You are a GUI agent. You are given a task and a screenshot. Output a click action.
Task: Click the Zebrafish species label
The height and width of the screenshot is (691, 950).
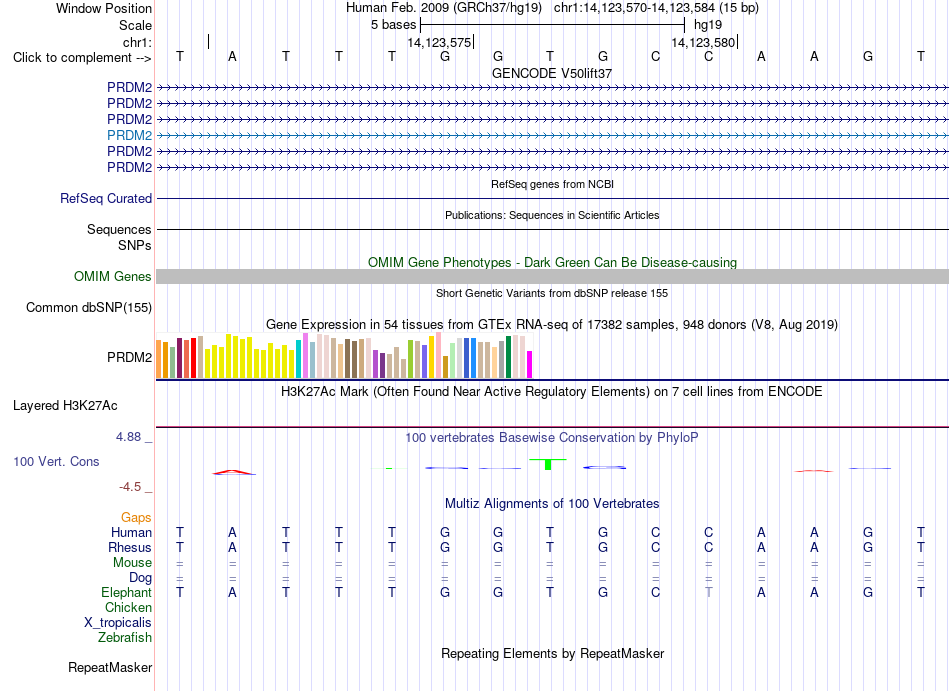(124, 638)
